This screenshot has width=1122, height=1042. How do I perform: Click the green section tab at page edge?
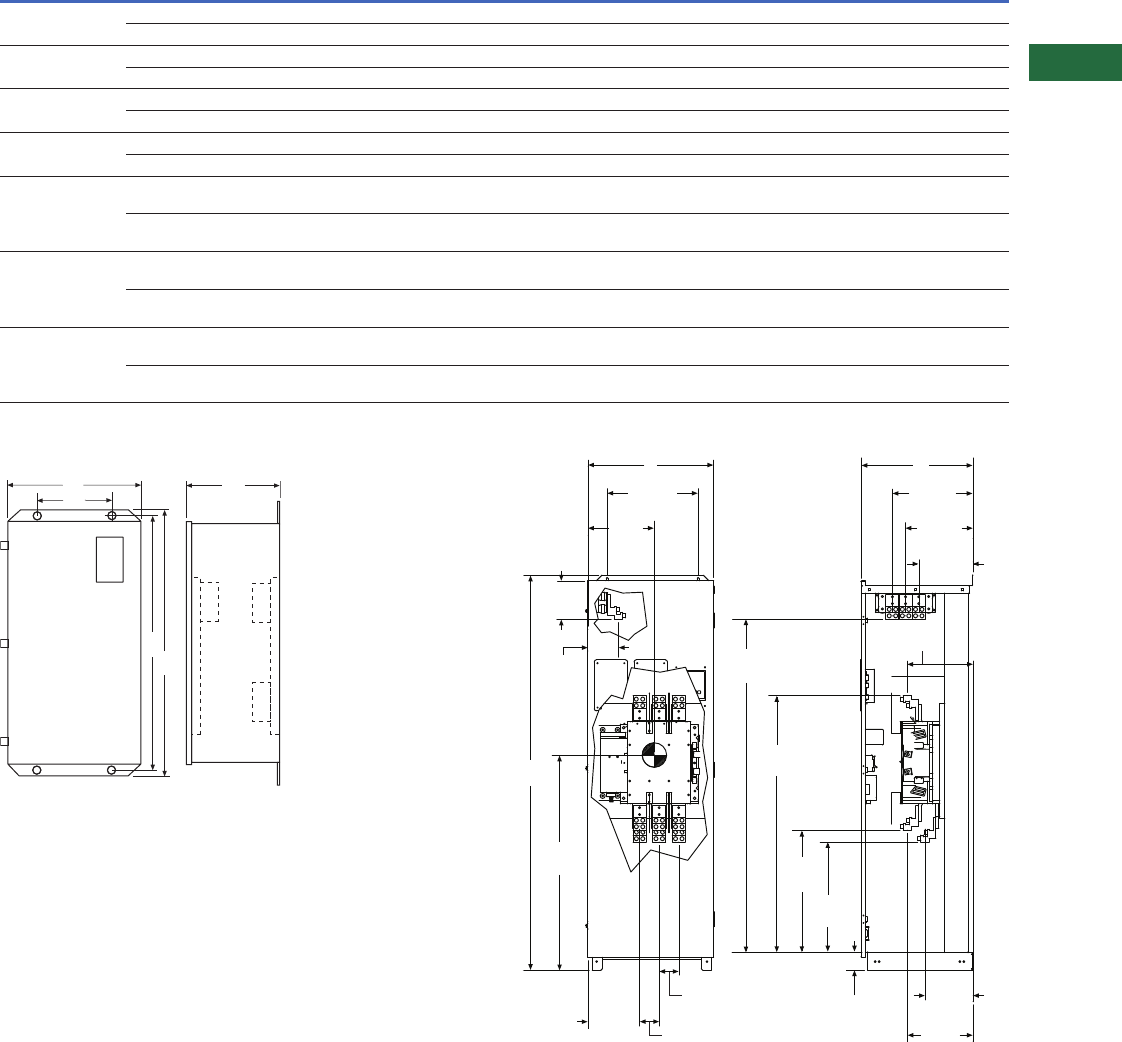coord(1075,62)
